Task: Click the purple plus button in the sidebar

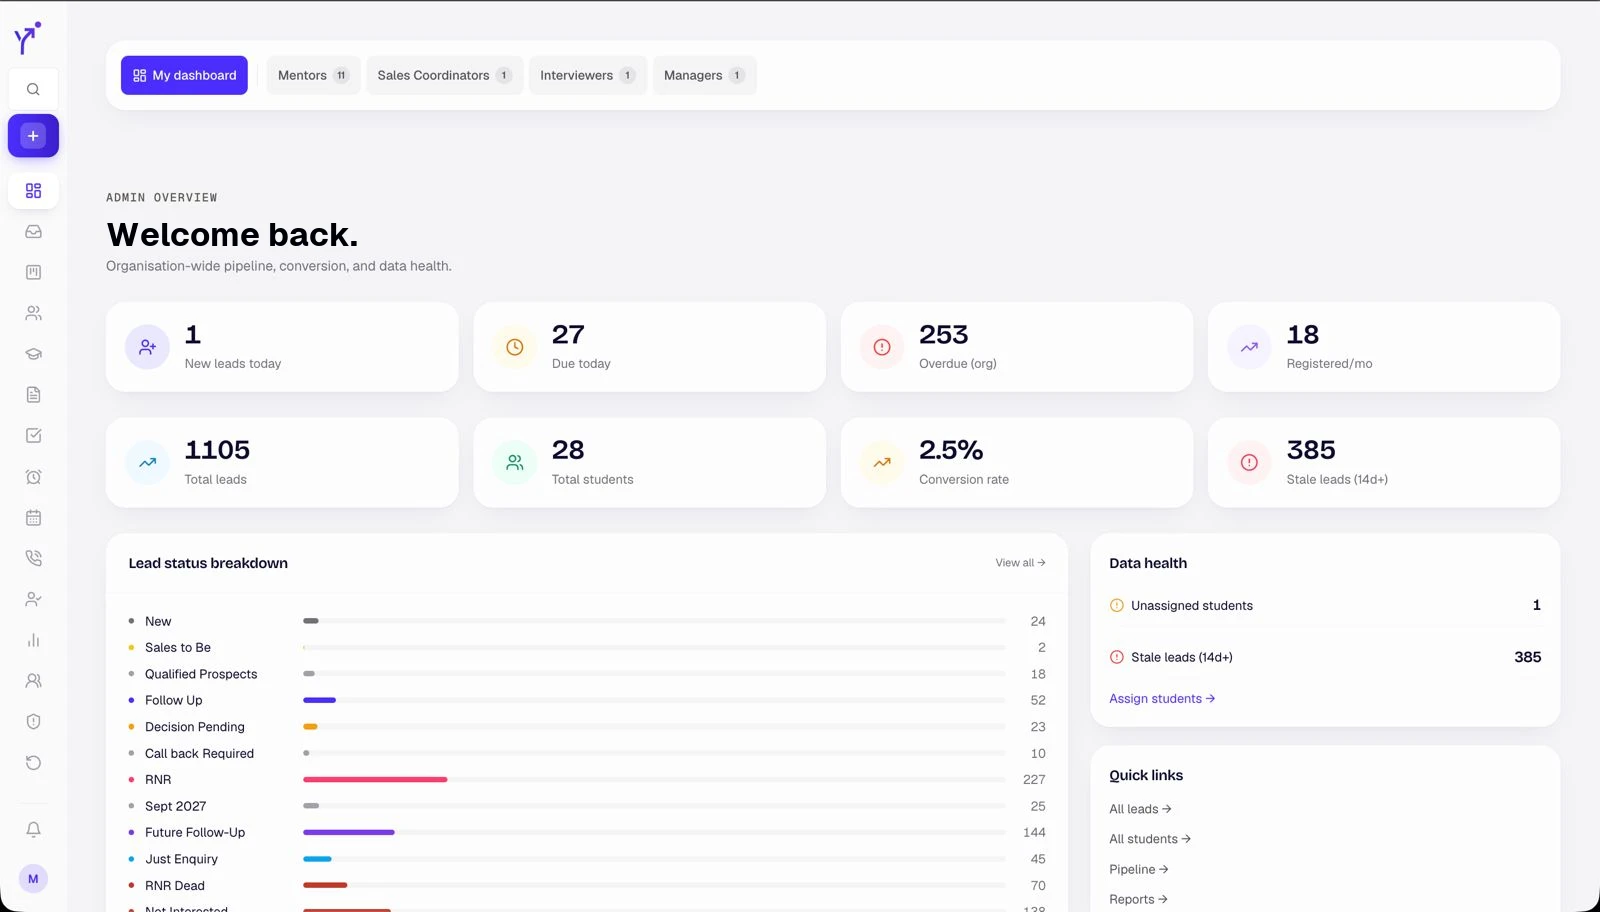Action: click(x=33, y=136)
